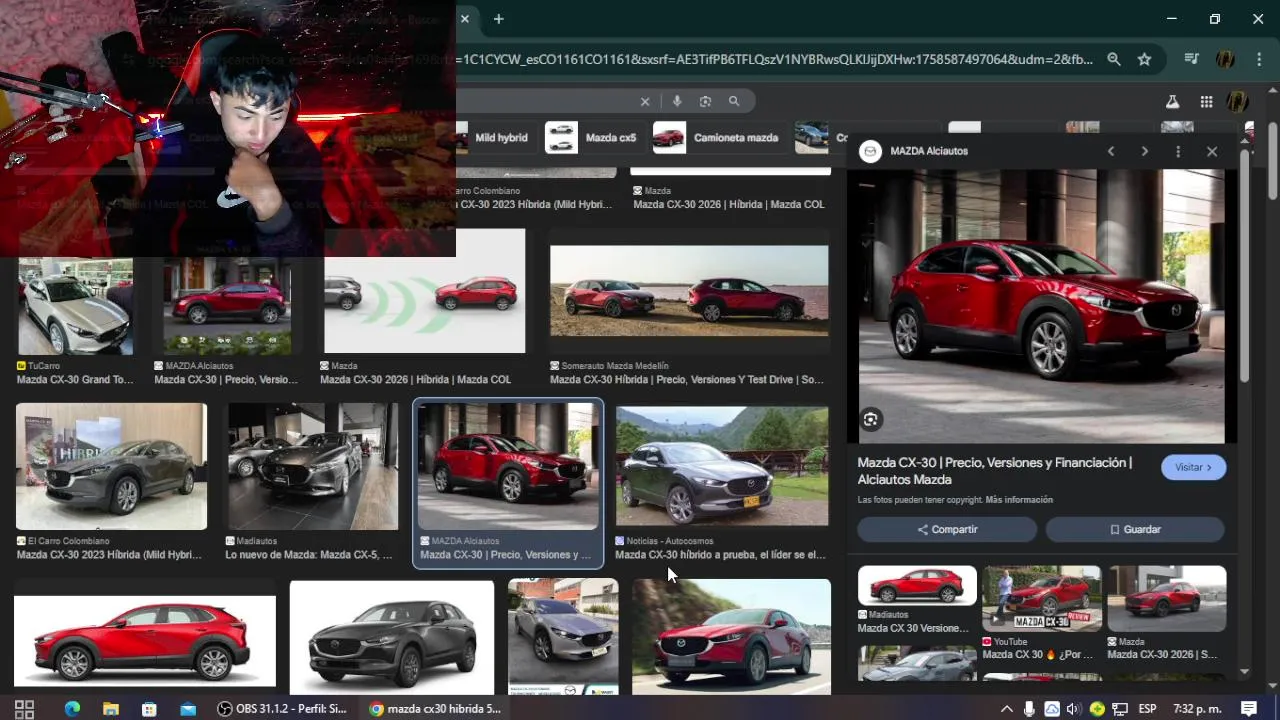
Task: Click 'Mazda CX-30 híbrido a prueba' caption
Action: point(720,555)
